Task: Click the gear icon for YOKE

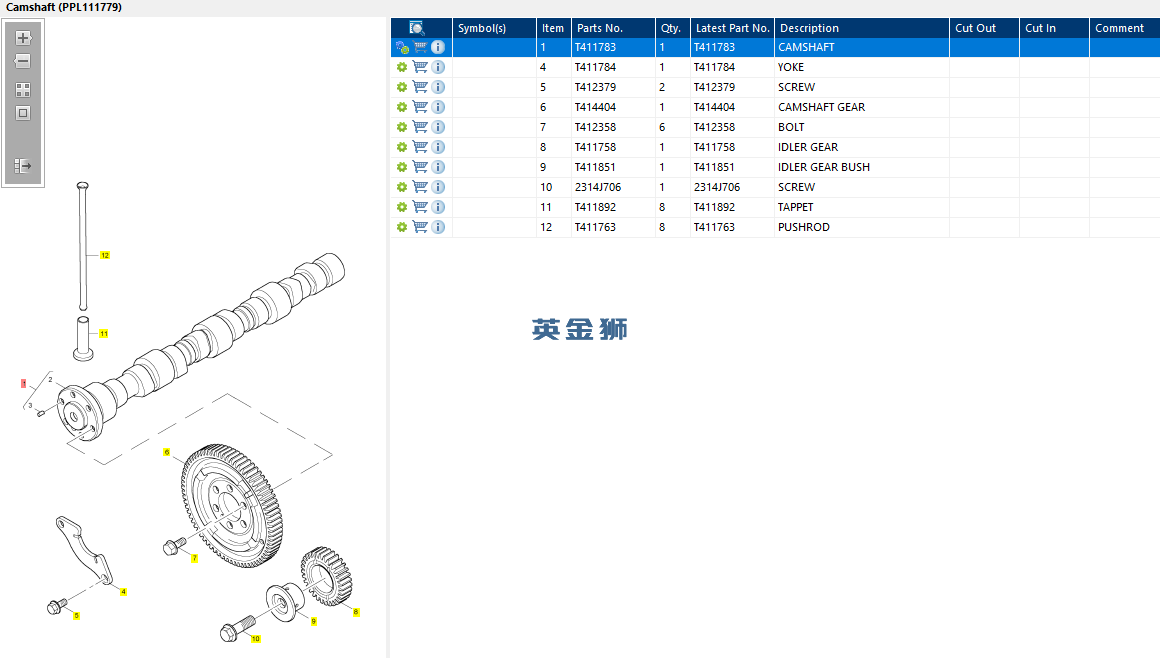Action: click(402, 67)
